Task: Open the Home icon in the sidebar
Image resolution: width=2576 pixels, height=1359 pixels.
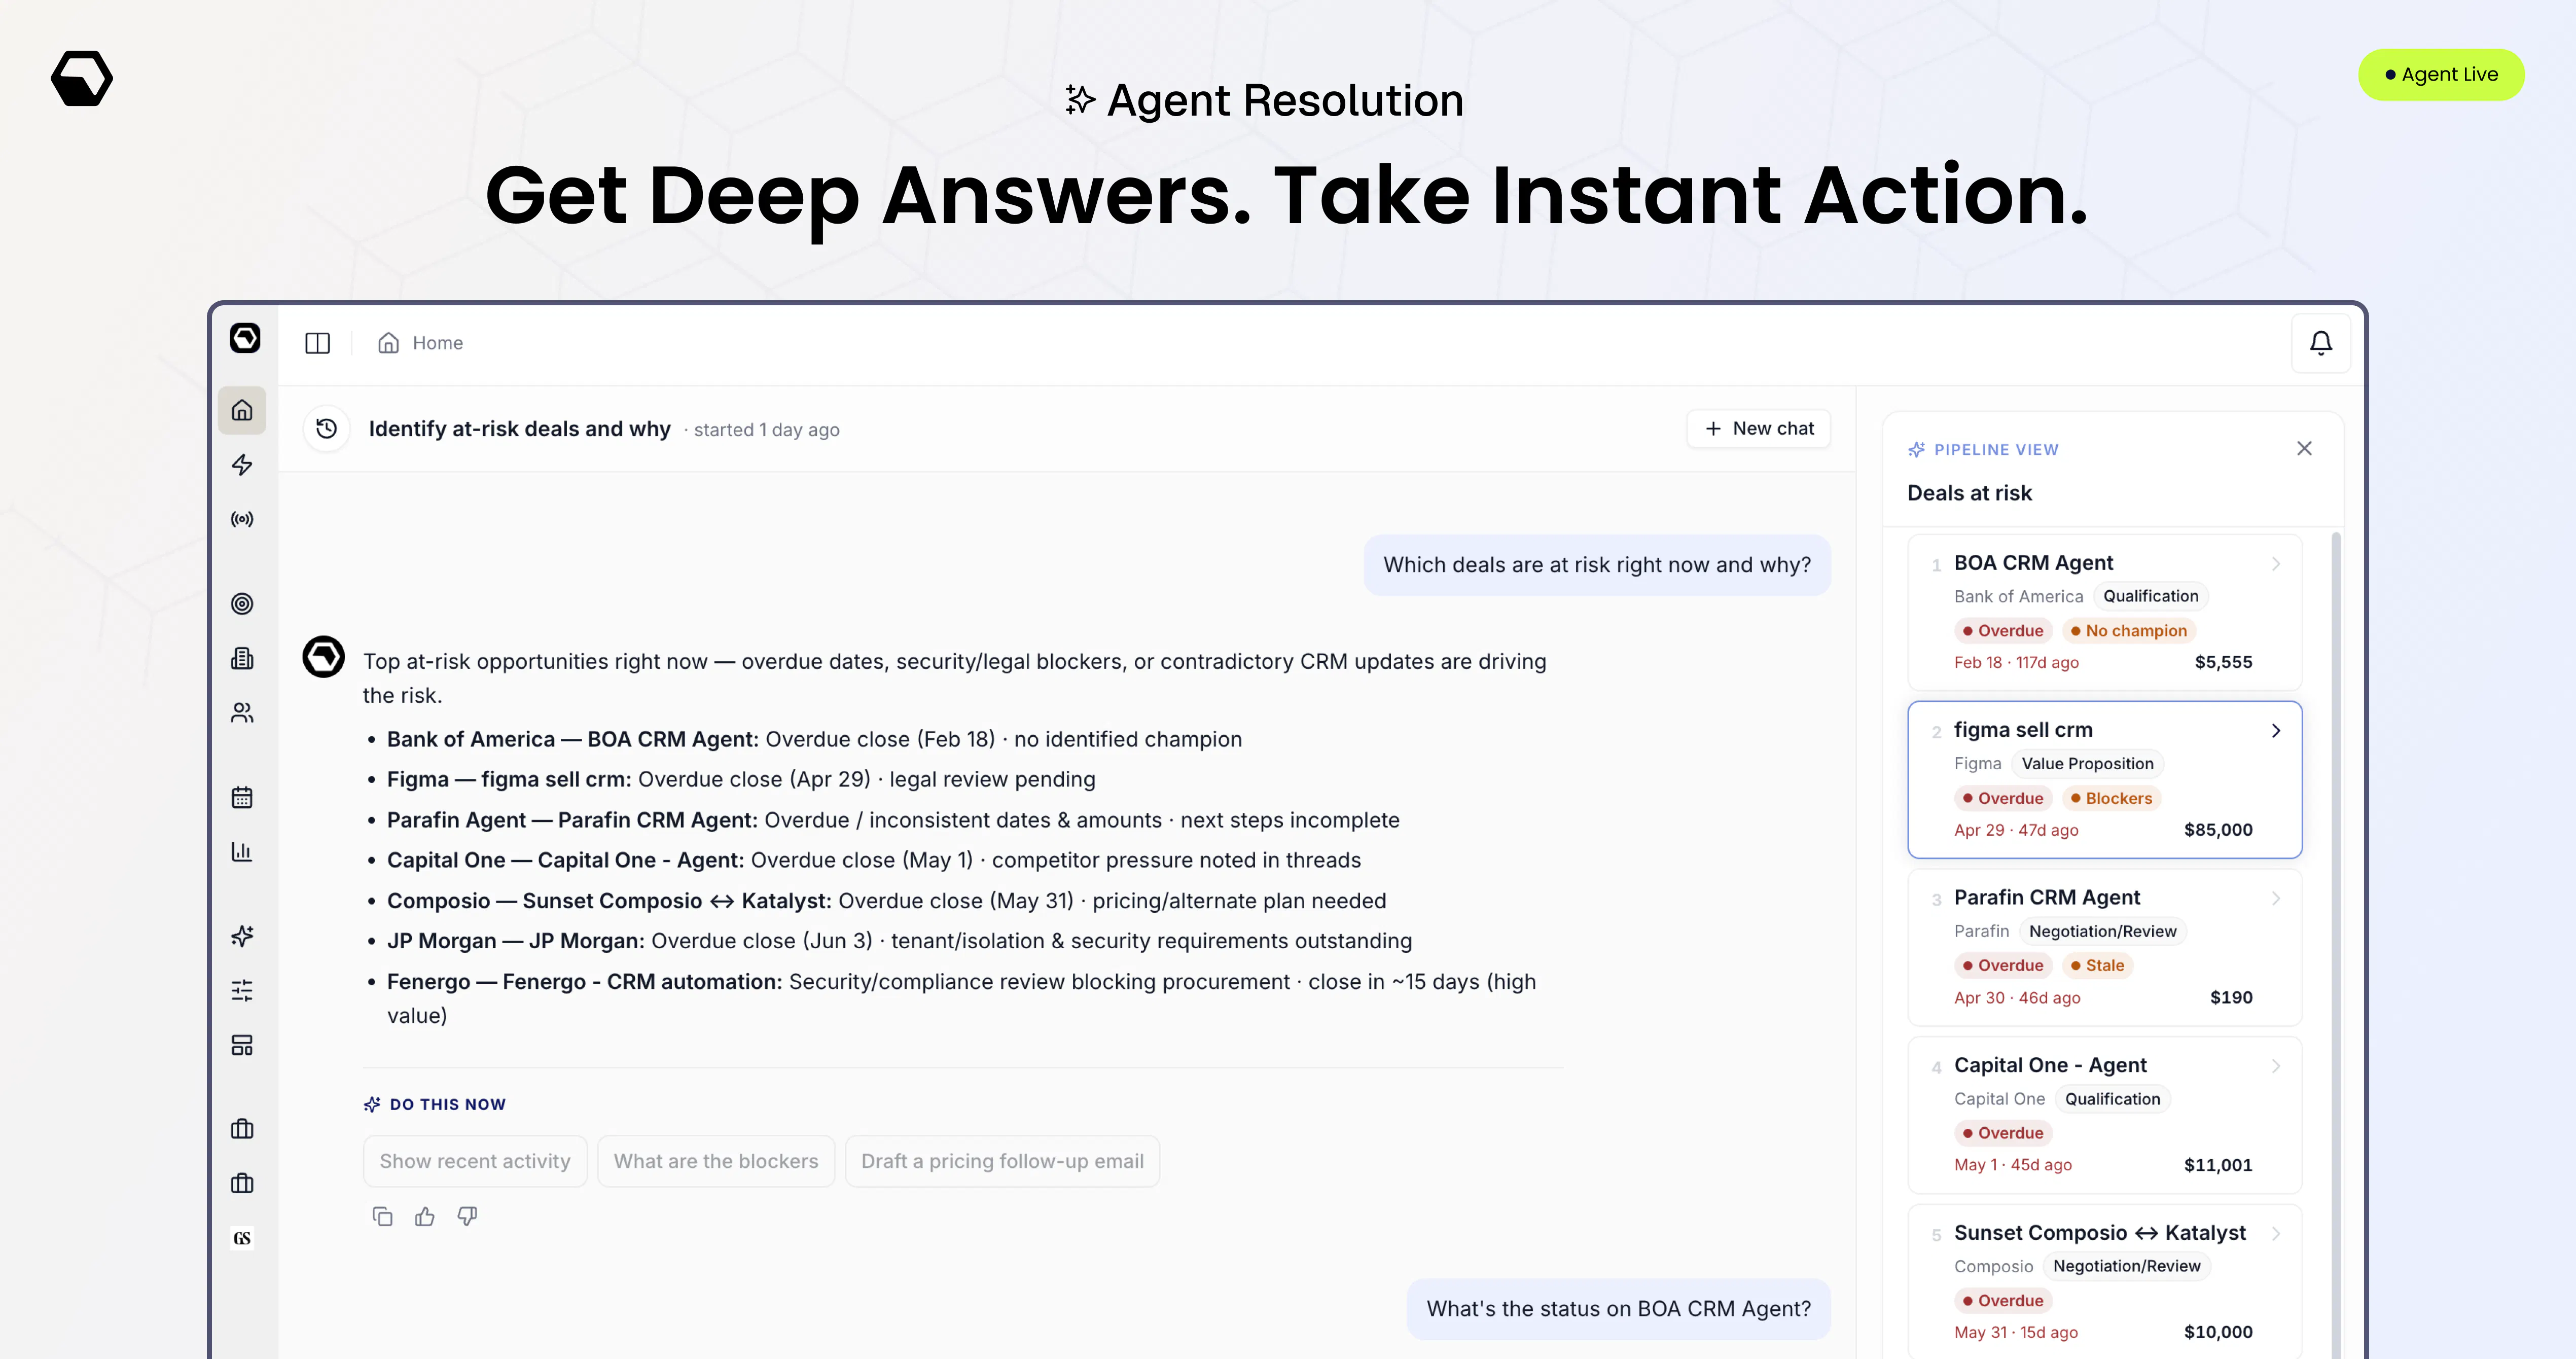Action: click(x=242, y=410)
